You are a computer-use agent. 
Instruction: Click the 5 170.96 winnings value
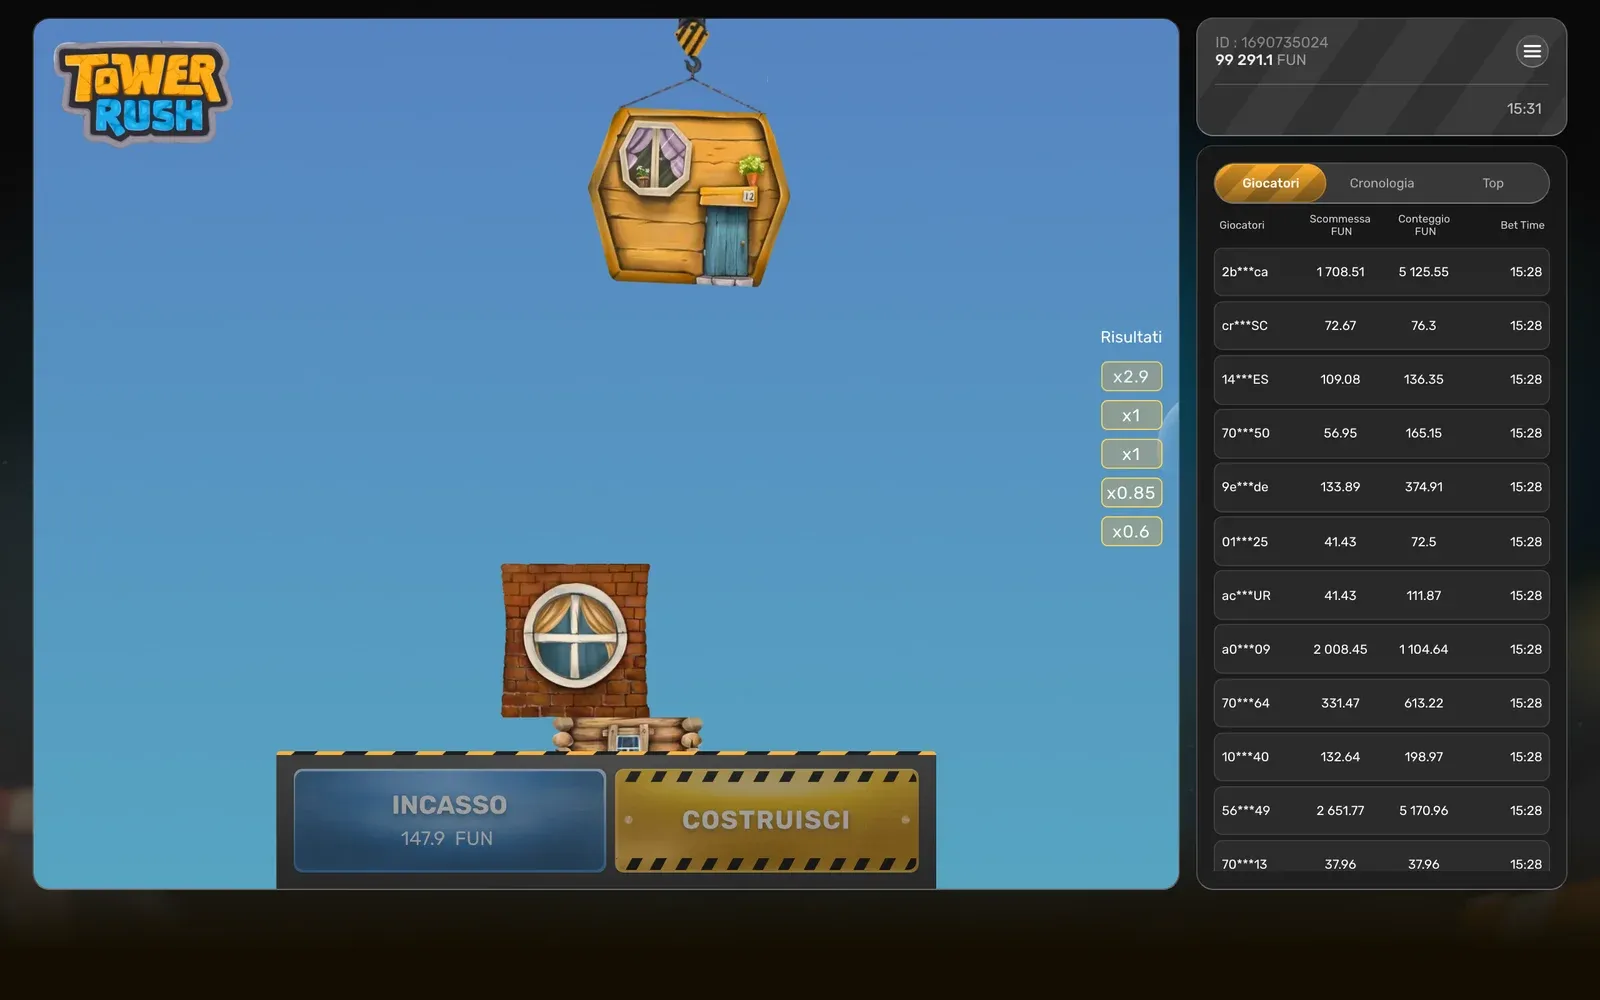click(x=1423, y=811)
